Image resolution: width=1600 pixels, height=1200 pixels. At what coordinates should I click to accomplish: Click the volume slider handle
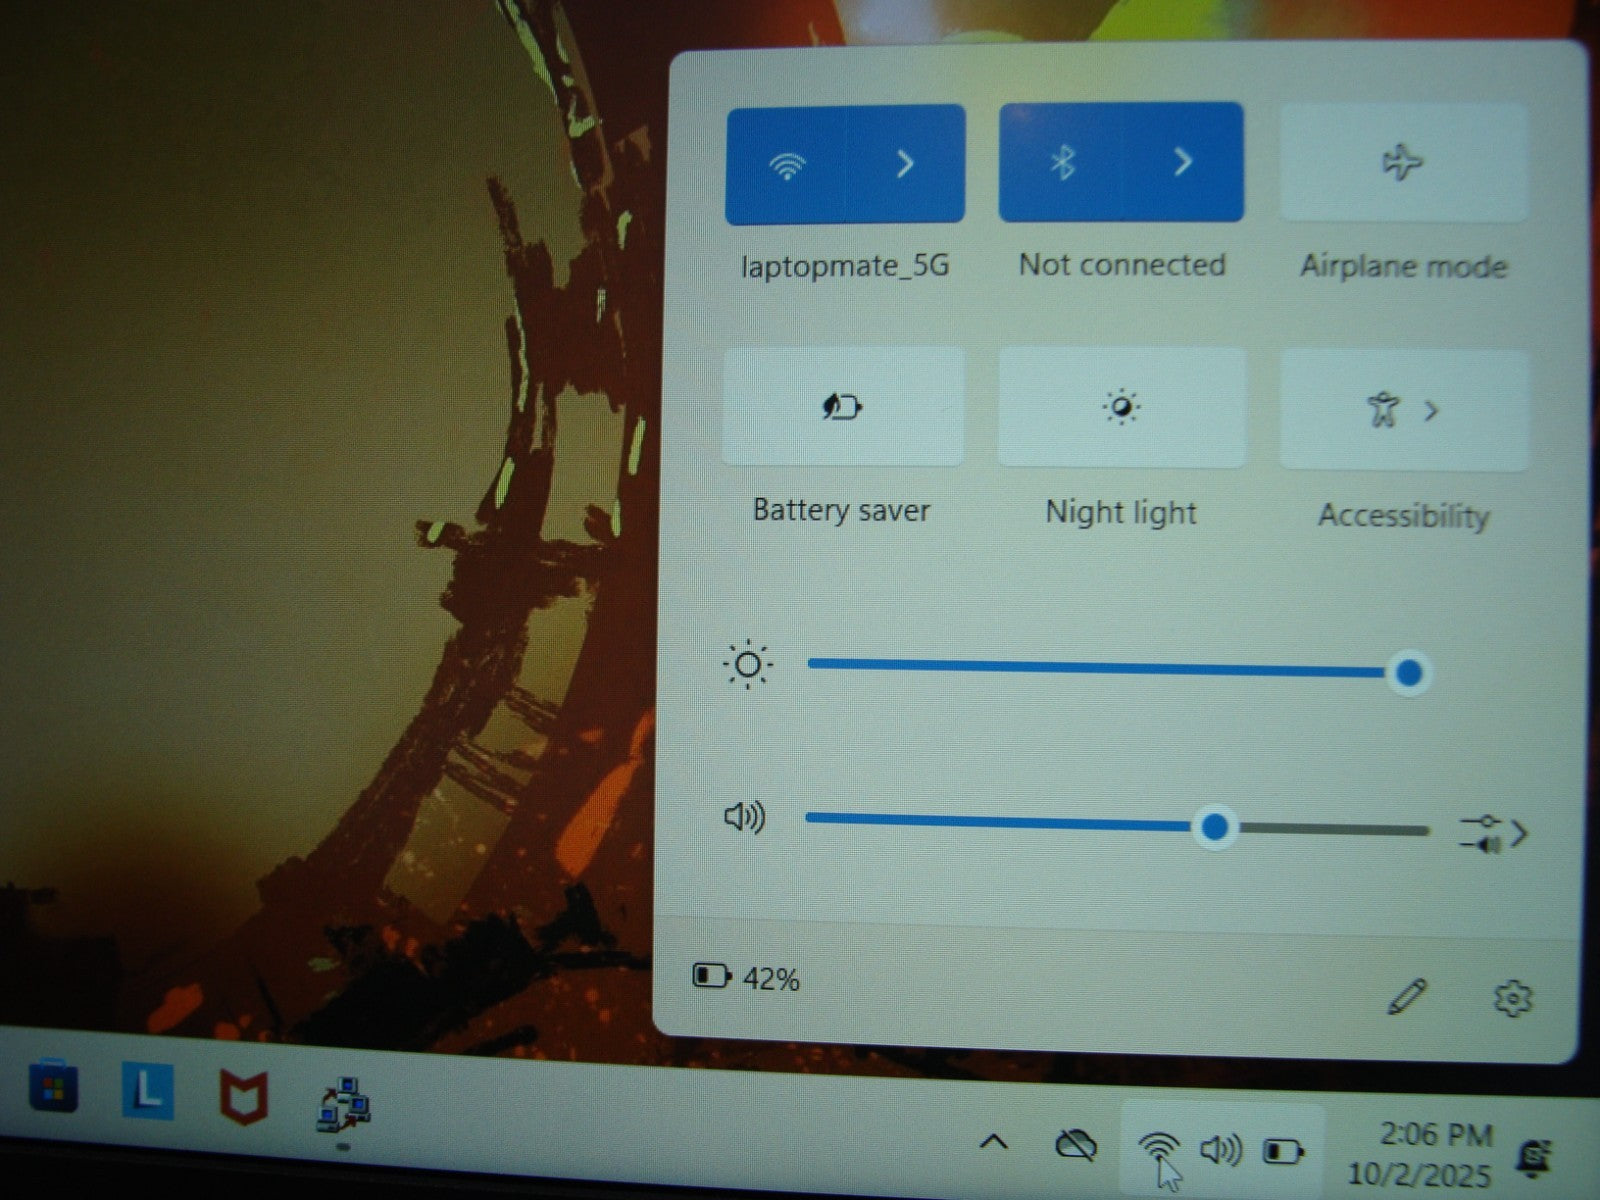(1215, 827)
